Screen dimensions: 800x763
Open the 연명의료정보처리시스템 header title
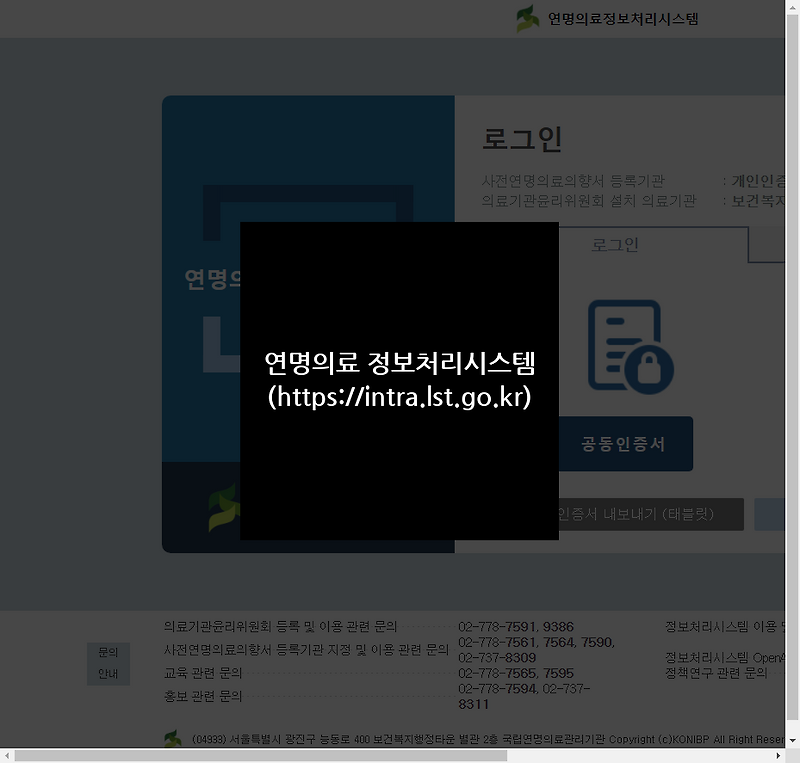point(623,18)
